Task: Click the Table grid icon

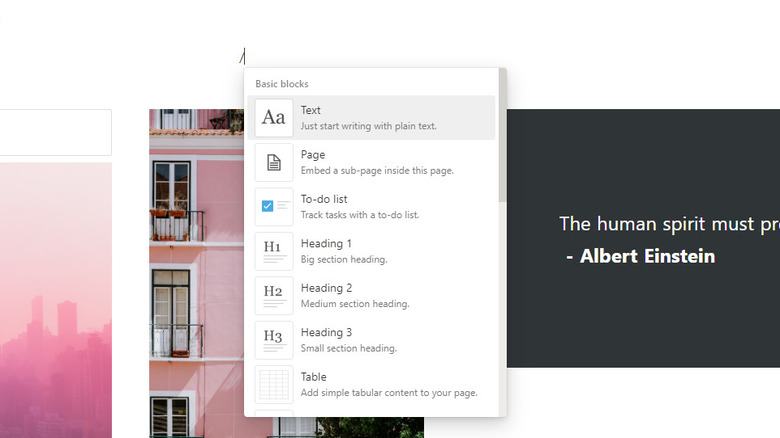Action: pos(273,384)
